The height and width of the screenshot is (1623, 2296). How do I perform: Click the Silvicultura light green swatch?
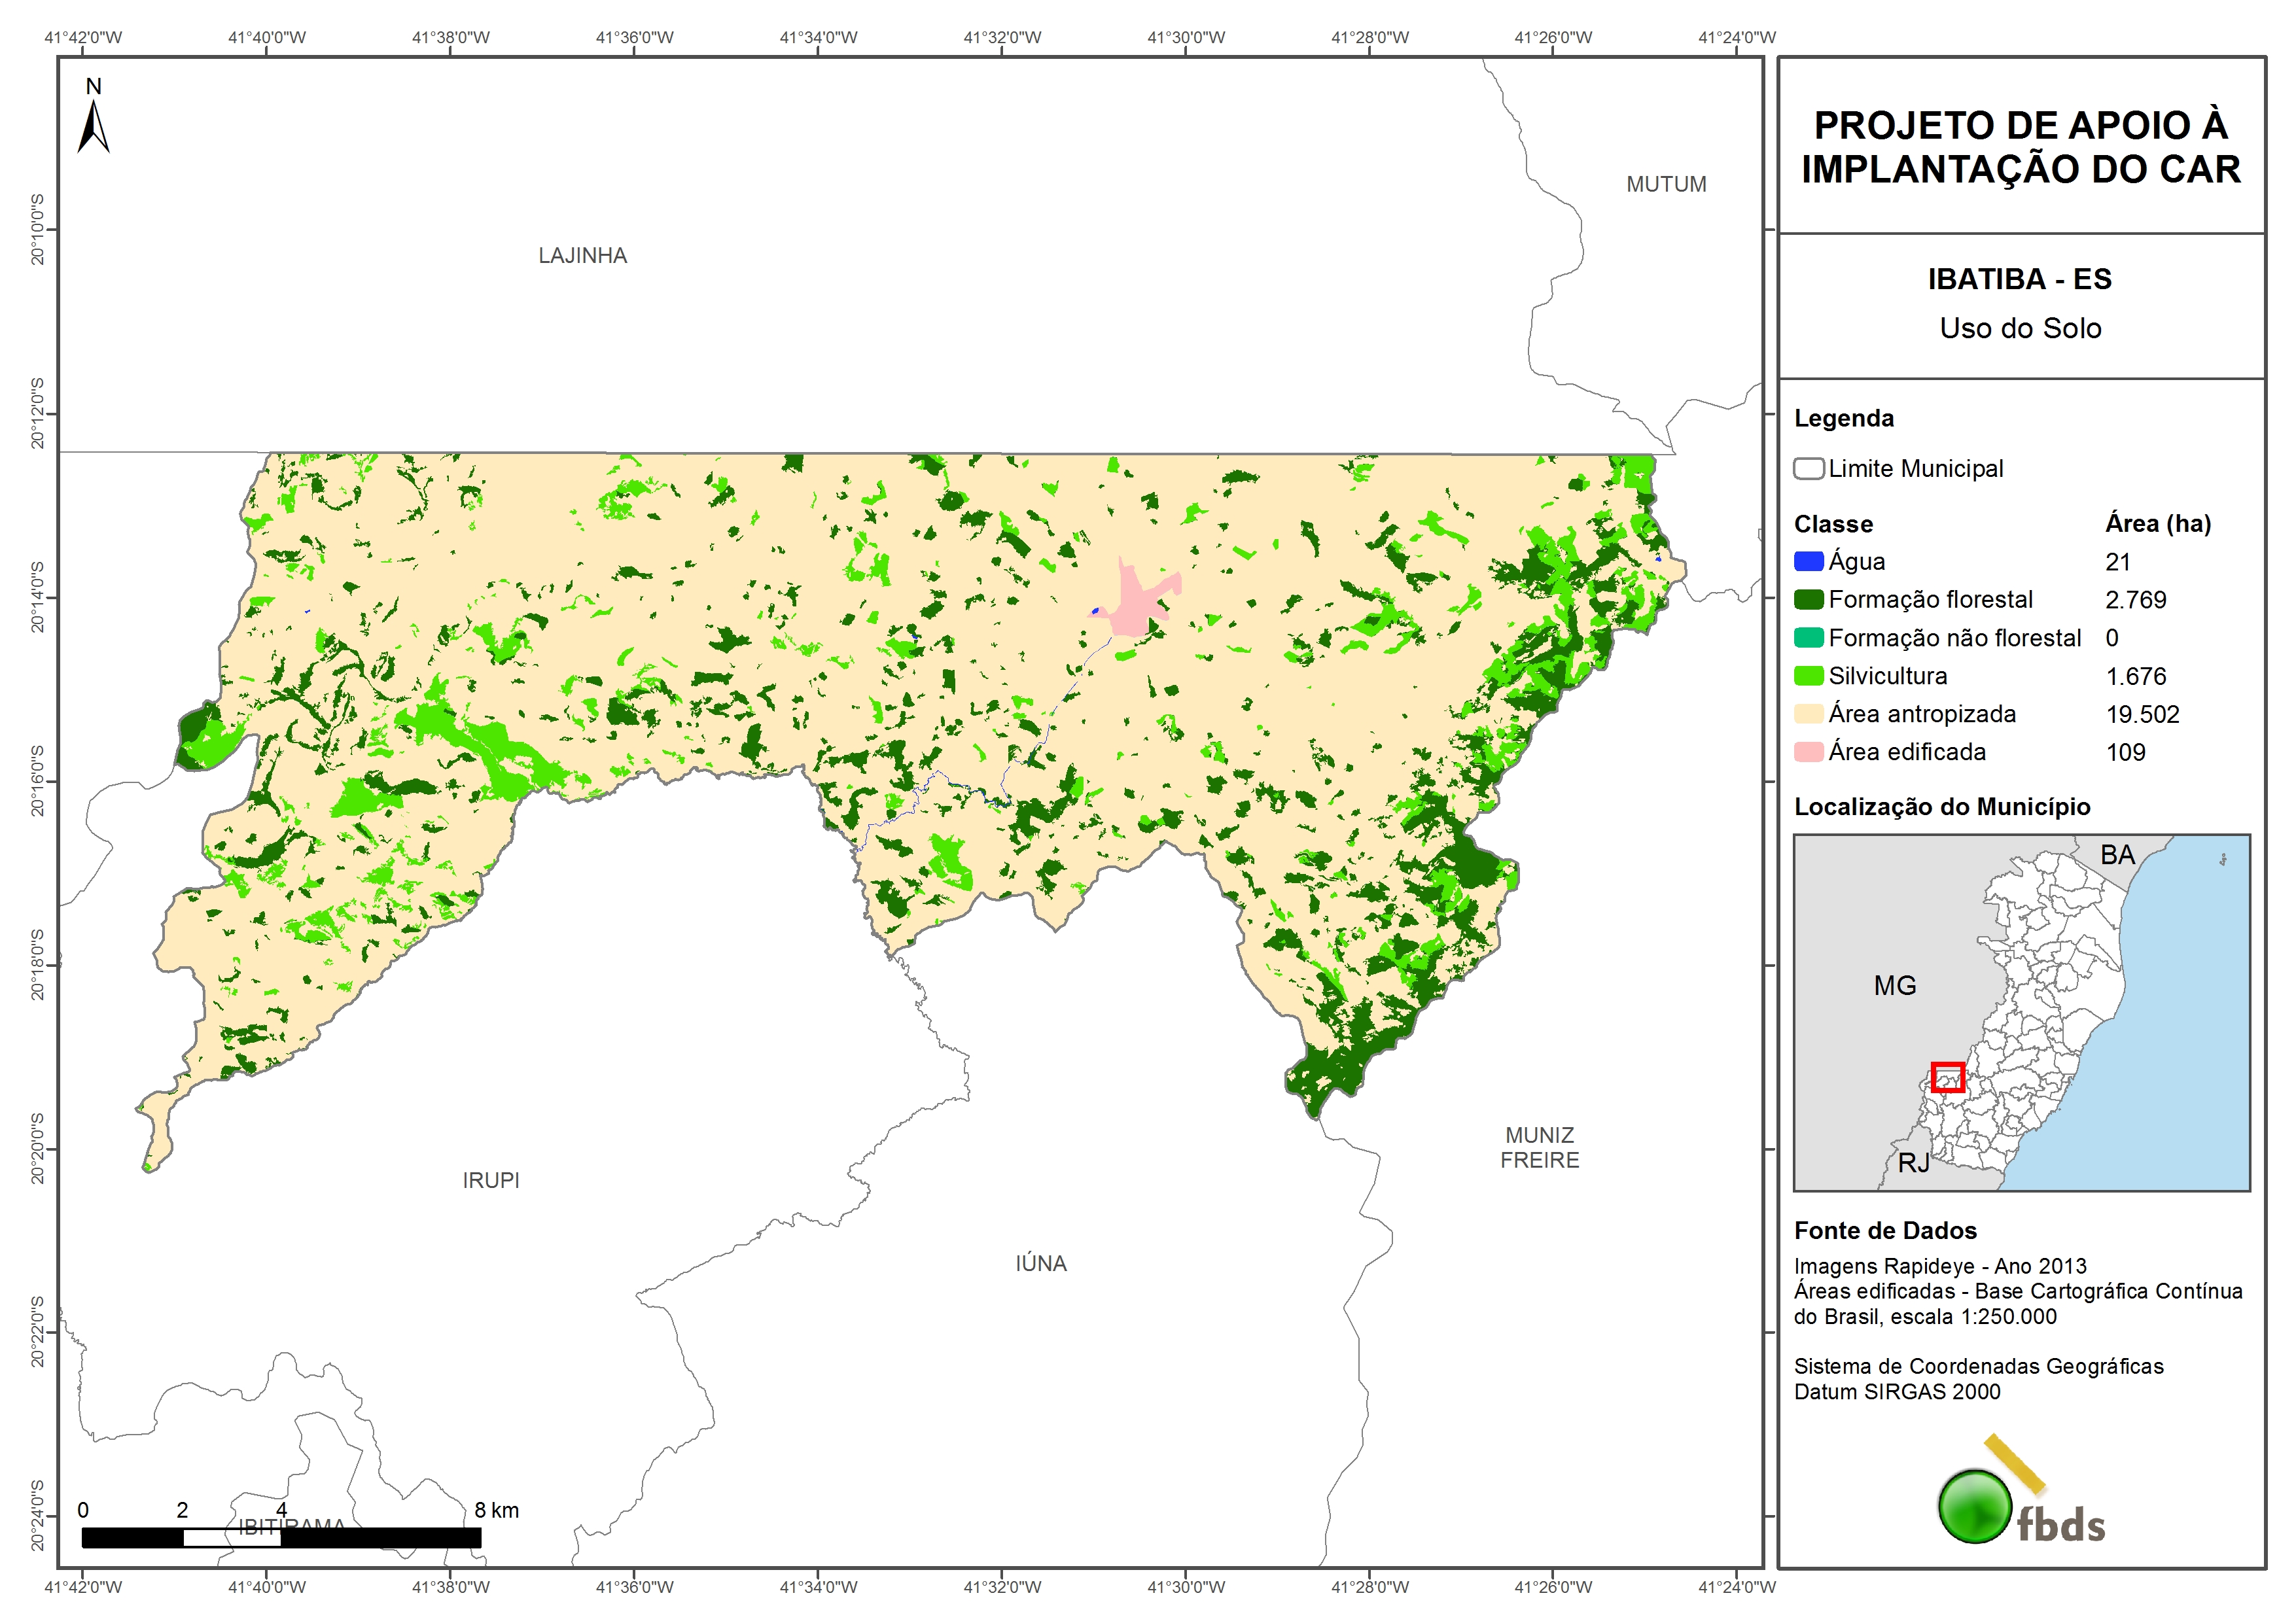[x=1808, y=675]
